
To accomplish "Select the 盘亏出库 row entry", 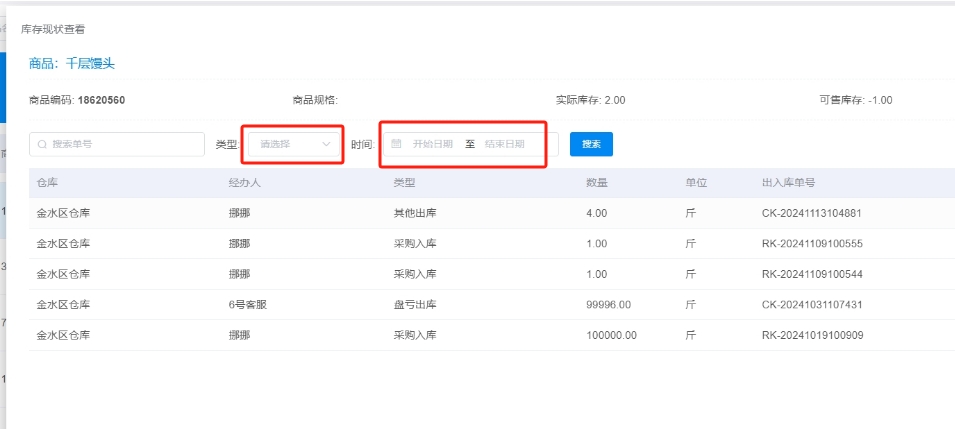I will pyautogui.click(x=415, y=305).
